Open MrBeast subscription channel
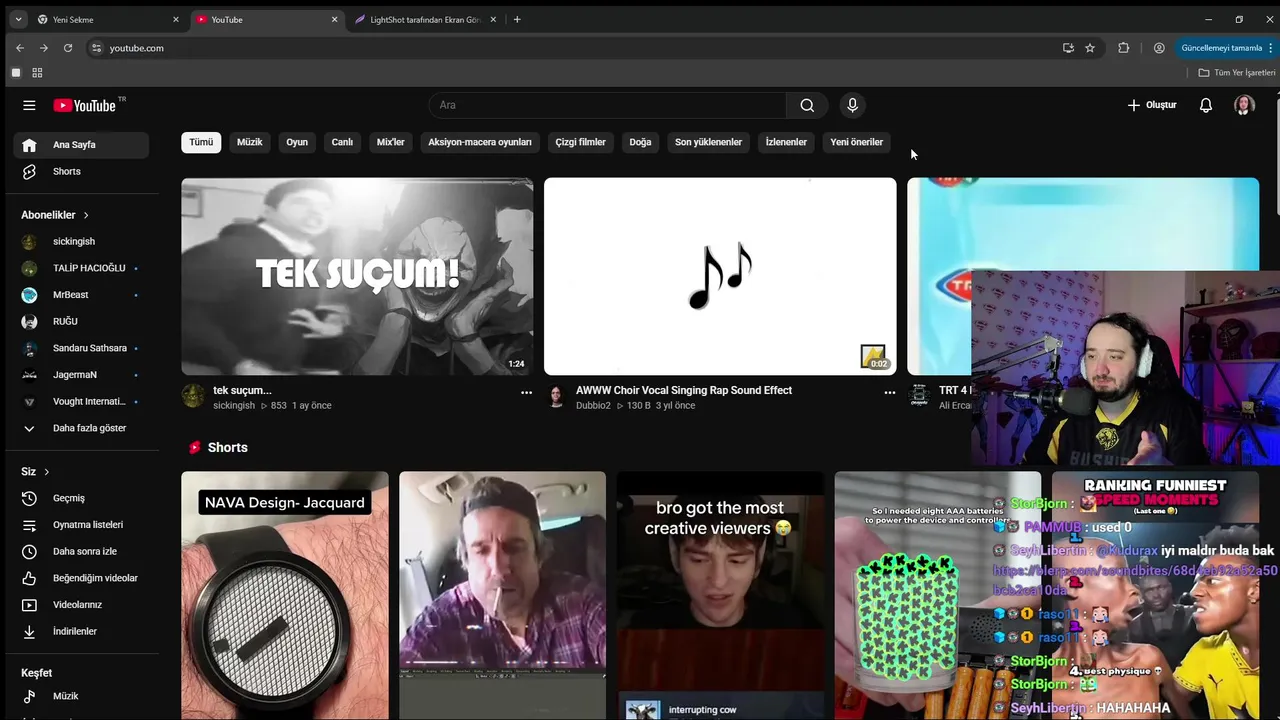The width and height of the screenshot is (1280, 720). [81, 295]
